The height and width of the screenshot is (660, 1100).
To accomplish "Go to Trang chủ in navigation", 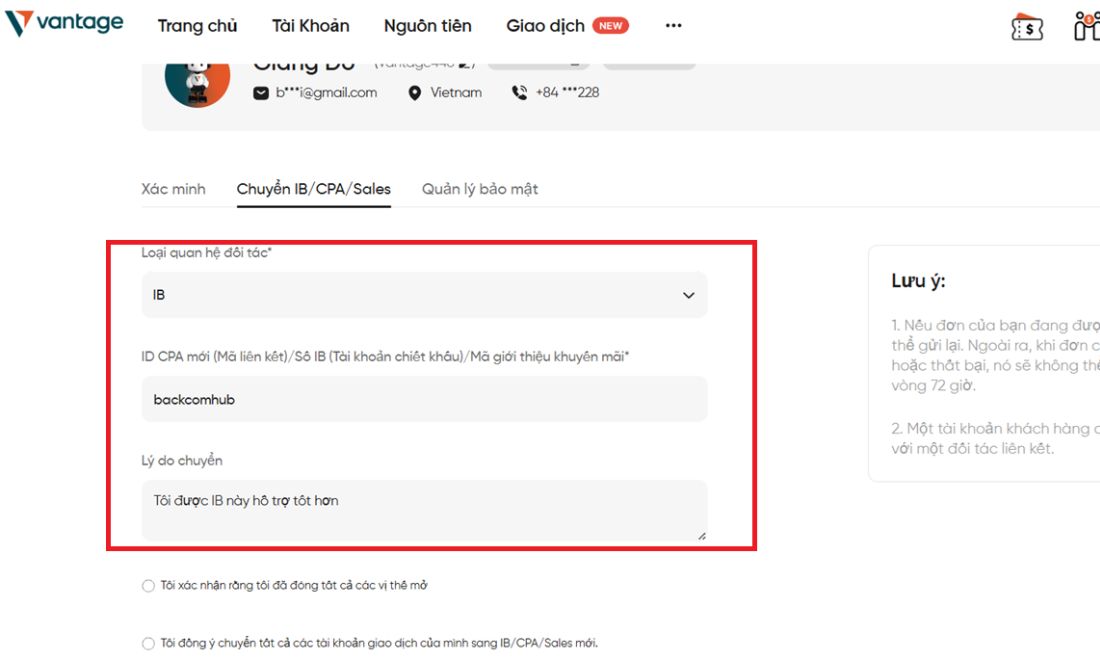I will [197, 26].
